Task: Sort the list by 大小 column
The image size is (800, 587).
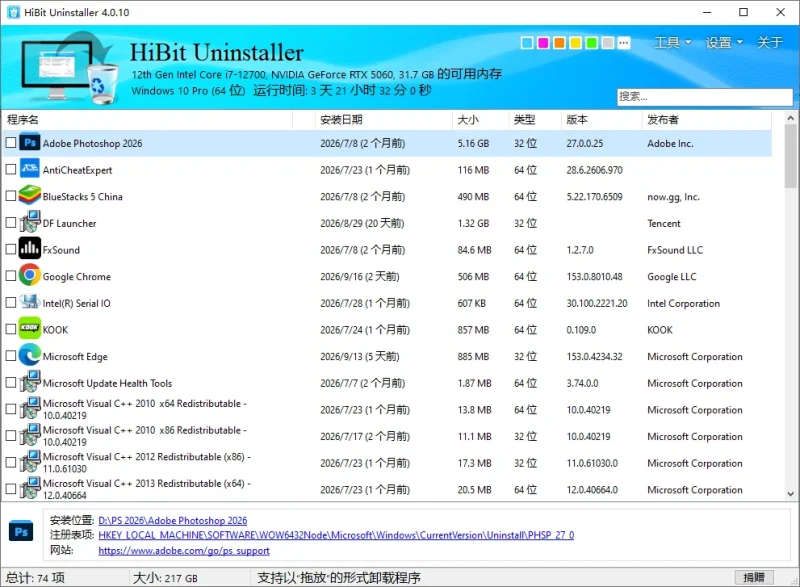Action: point(480,120)
